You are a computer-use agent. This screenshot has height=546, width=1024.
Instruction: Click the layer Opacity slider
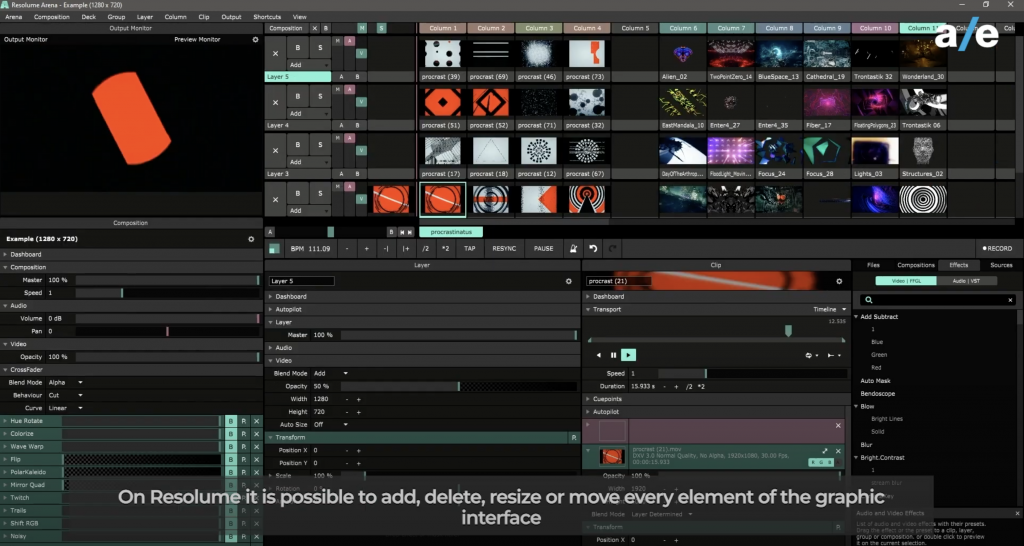pos(460,386)
